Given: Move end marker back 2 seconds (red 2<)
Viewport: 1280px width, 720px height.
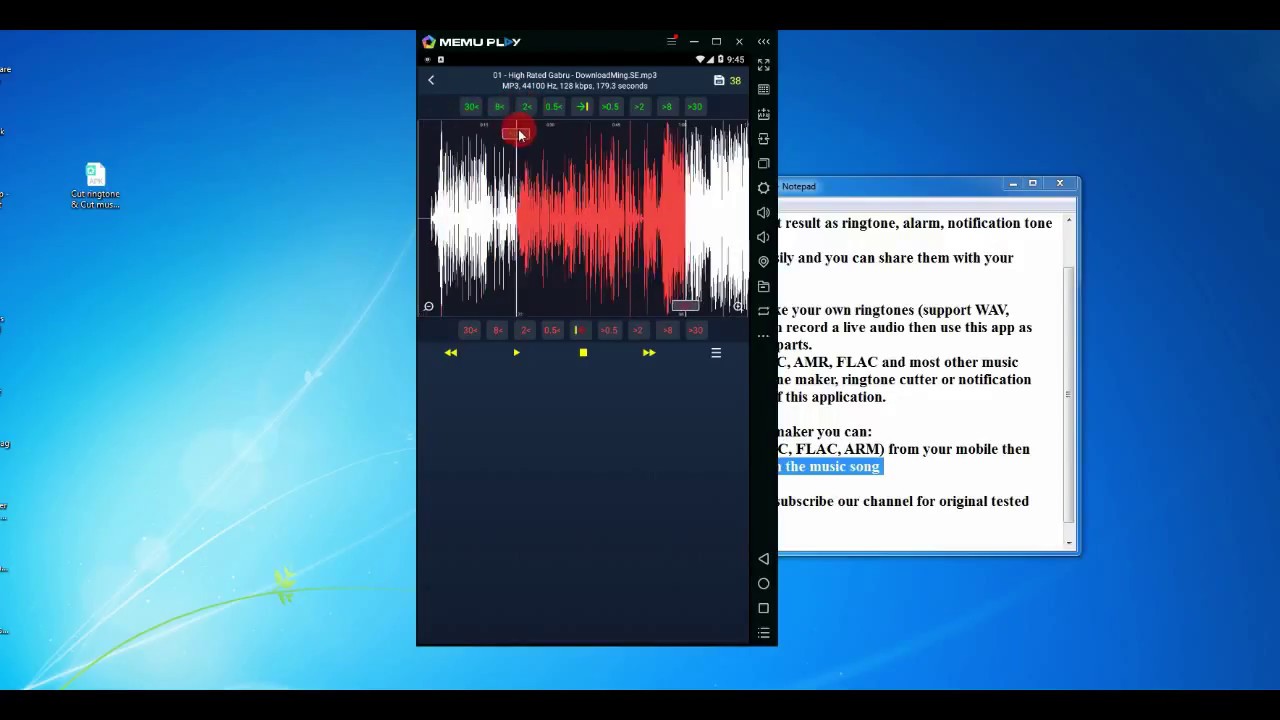Looking at the screenshot, I should coord(526,330).
